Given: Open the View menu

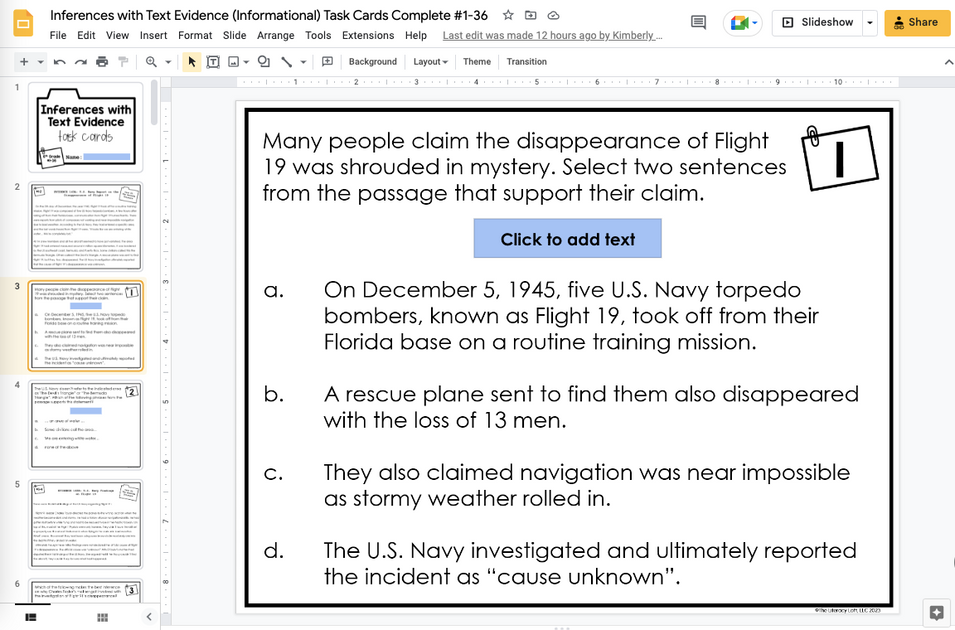Looking at the screenshot, I should pyautogui.click(x=117, y=35).
